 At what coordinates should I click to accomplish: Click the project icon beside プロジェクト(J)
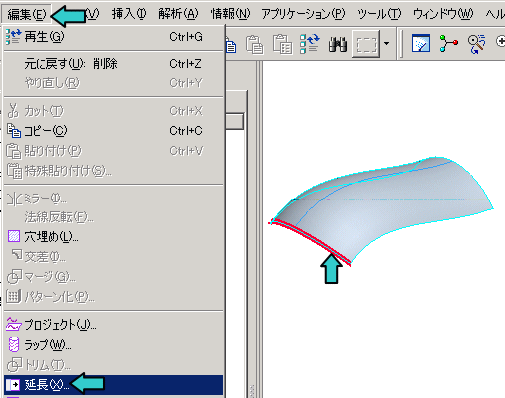click(x=14, y=324)
